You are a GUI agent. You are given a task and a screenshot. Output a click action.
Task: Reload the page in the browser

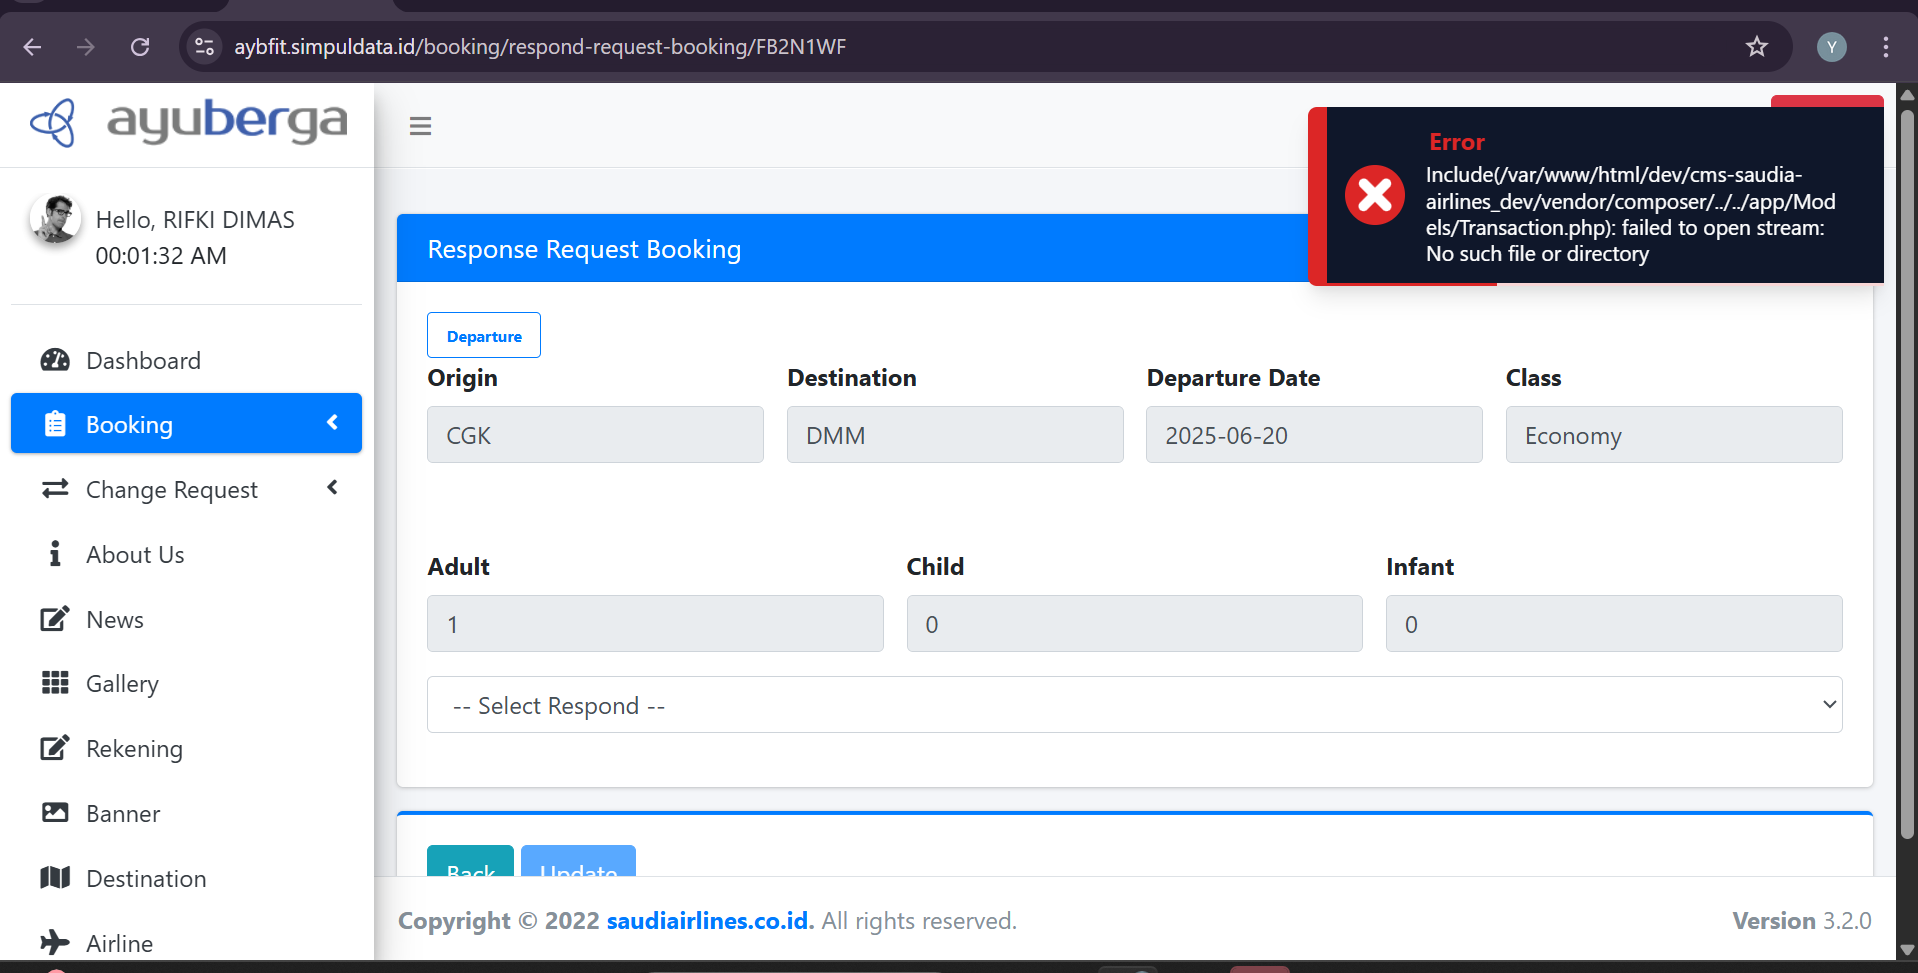click(140, 47)
